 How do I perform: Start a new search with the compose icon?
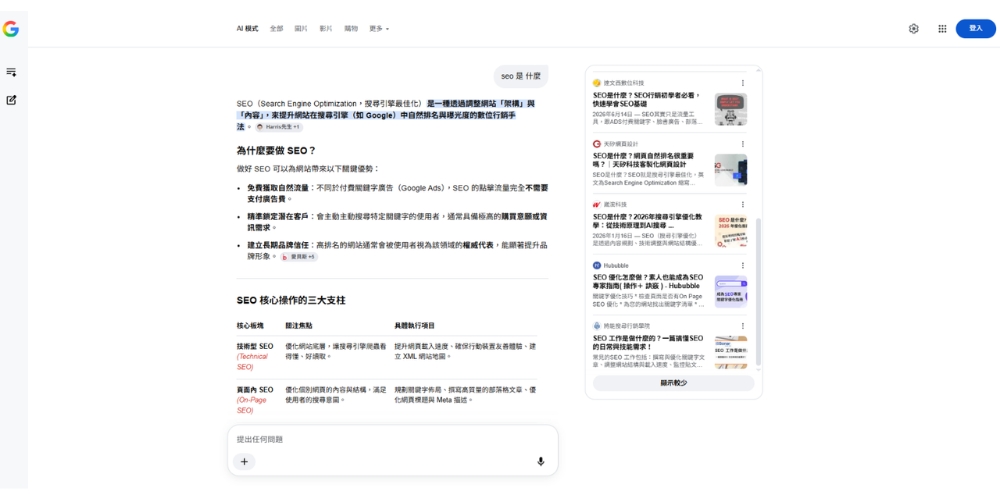tap(11, 100)
